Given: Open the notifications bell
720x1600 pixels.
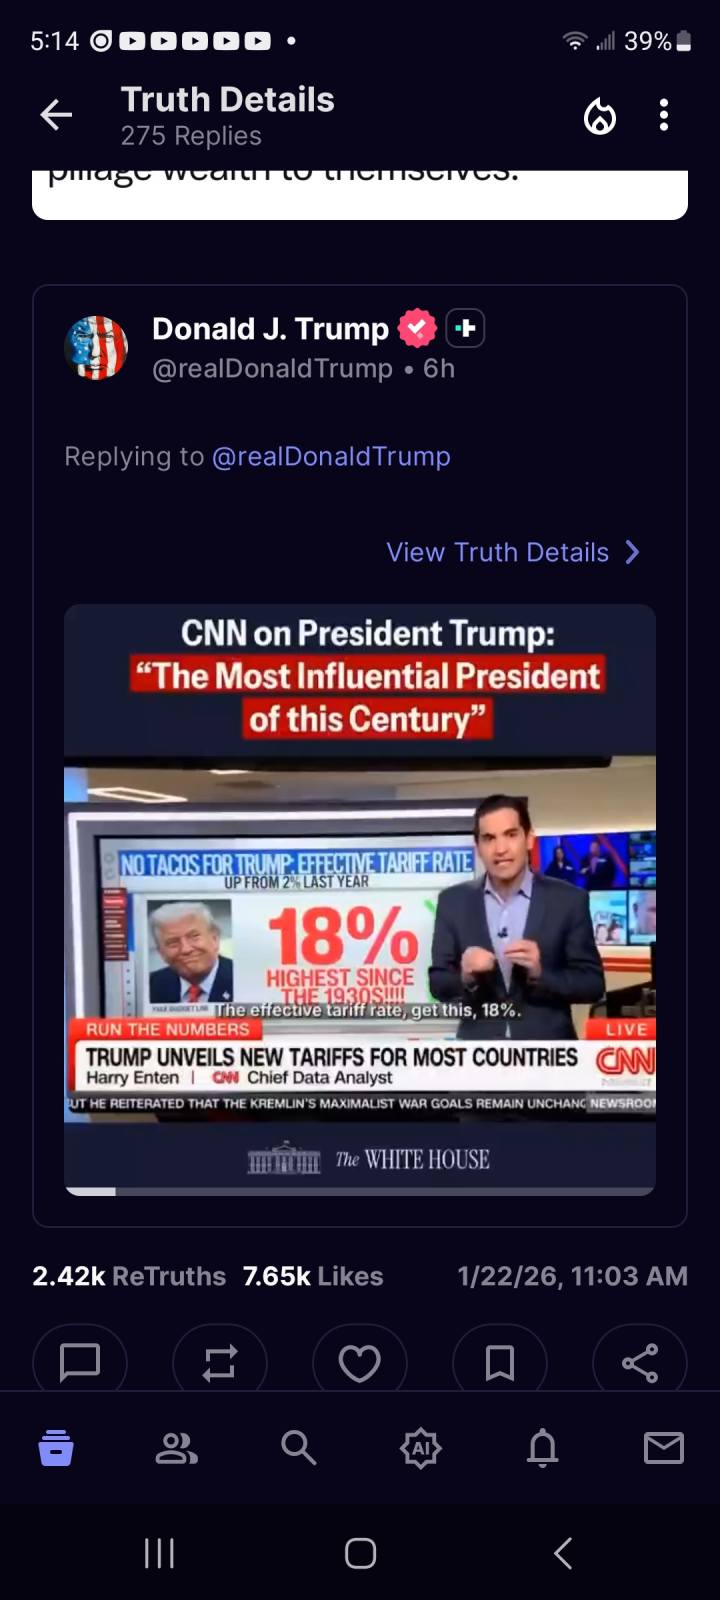Looking at the screenshot, I should pos(542,1447).
